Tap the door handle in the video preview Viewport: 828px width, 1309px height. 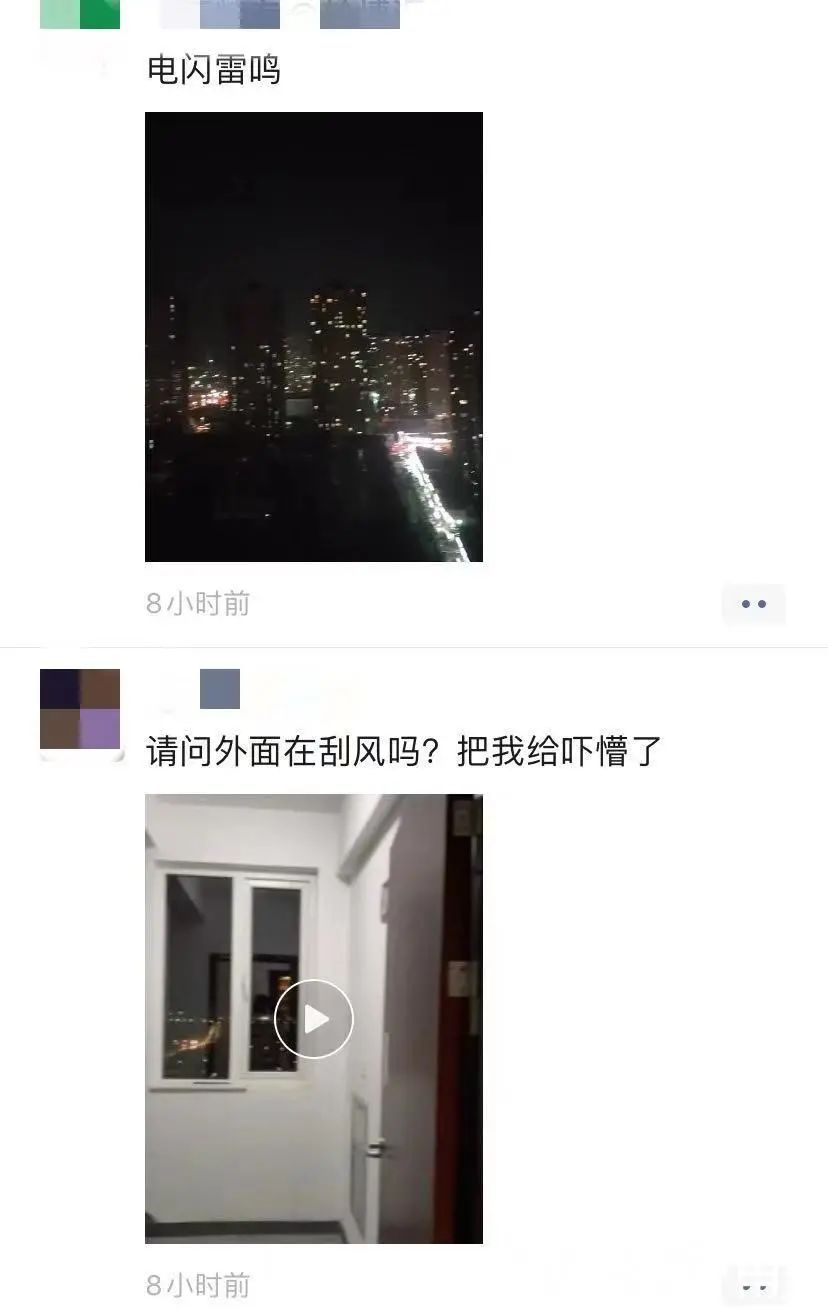click(x=376, y=1147)
